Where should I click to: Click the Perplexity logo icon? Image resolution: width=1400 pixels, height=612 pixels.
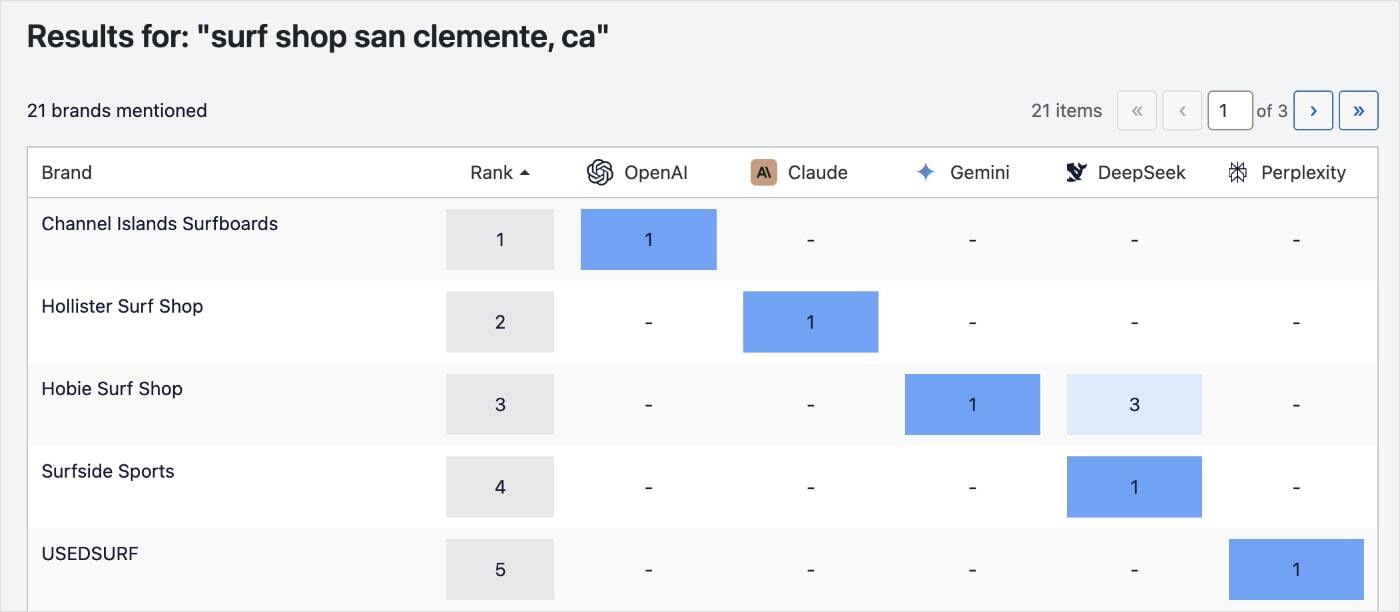tap(1238, 173)
